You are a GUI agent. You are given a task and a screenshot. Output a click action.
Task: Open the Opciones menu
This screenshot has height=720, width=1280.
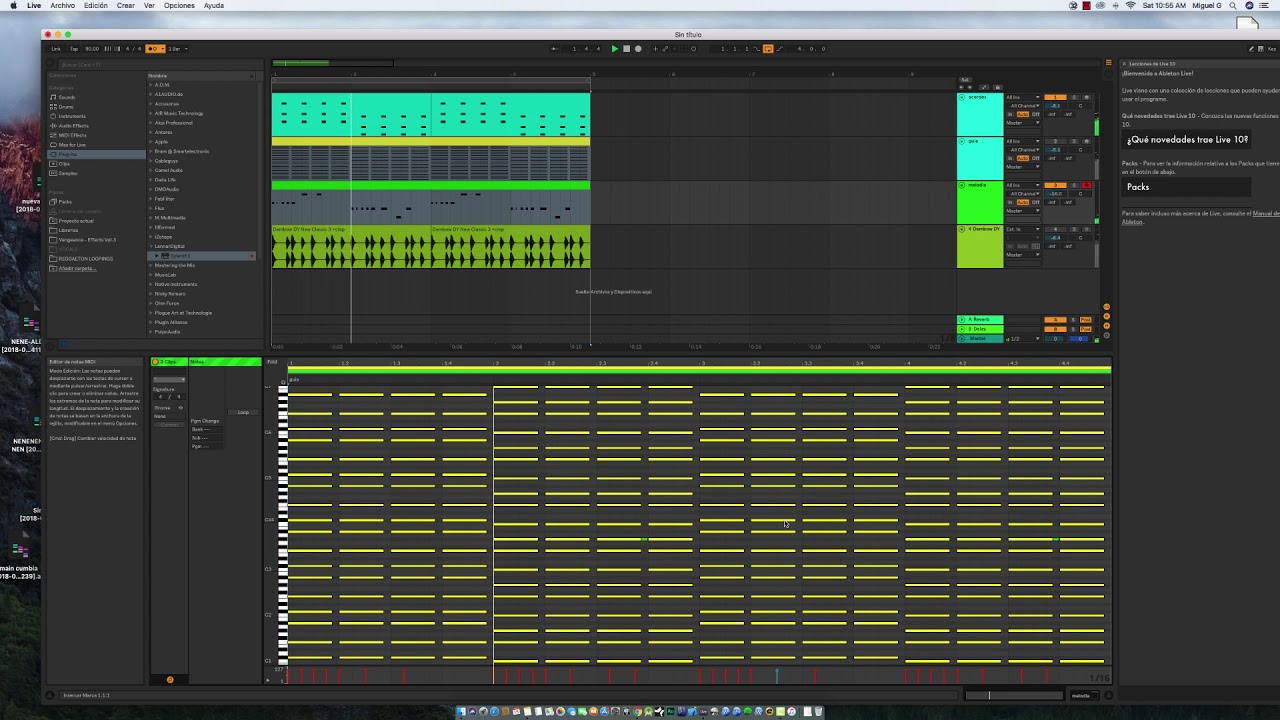click(179, 5)
